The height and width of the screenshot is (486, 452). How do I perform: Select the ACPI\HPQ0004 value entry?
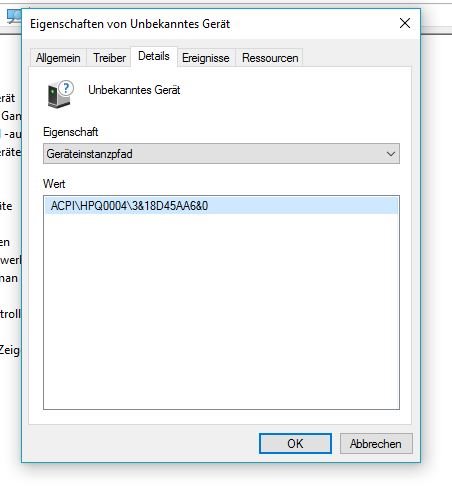point(221,206)
